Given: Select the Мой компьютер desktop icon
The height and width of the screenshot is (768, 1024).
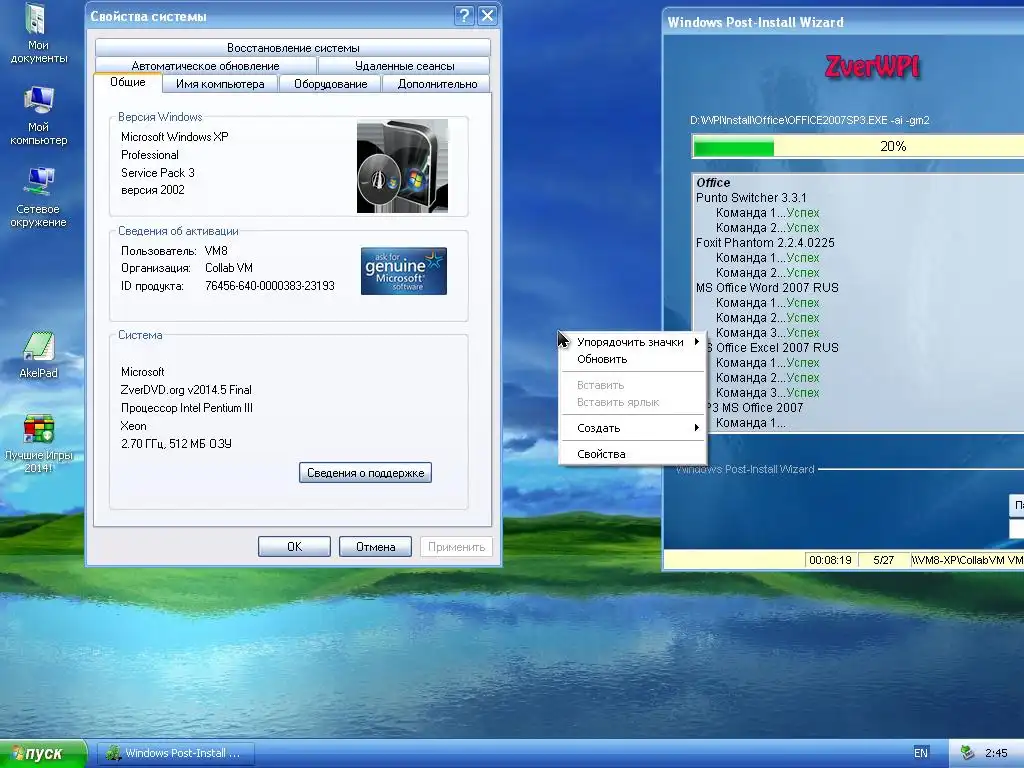Looking at the screenshot, I should click(x=38, y=116).
